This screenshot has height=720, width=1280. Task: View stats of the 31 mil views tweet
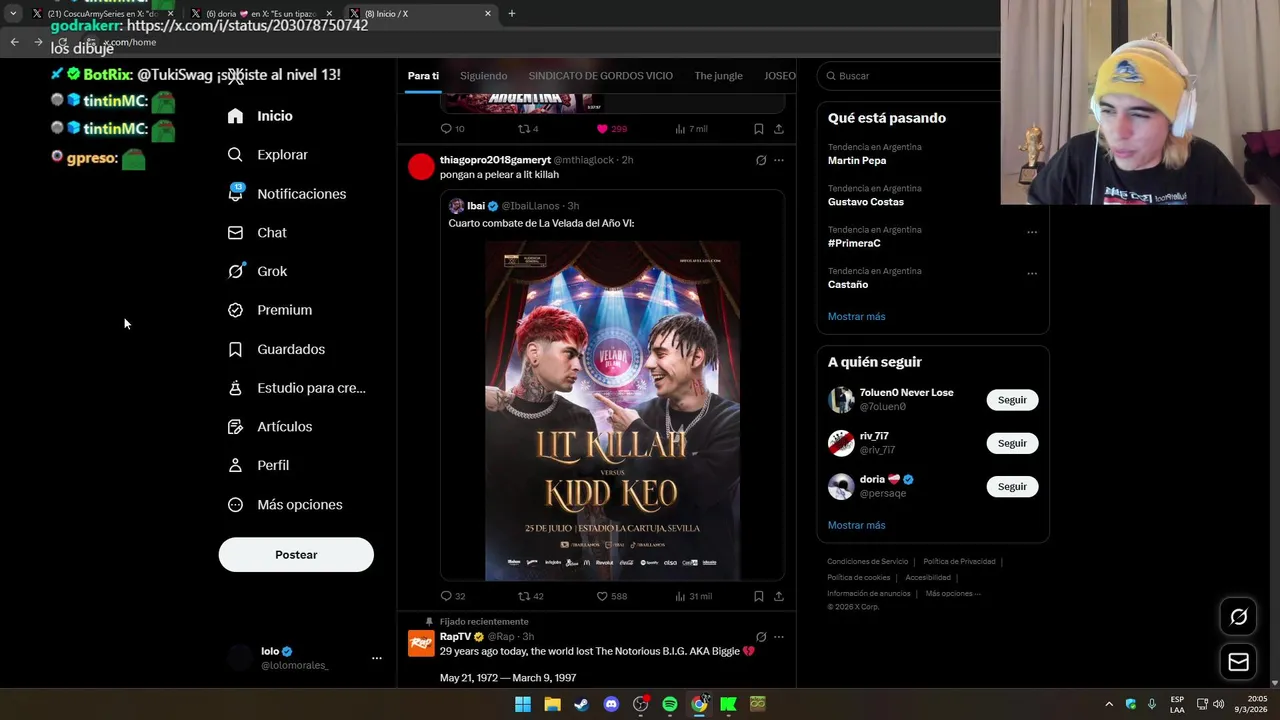click(x=693, y=596)
